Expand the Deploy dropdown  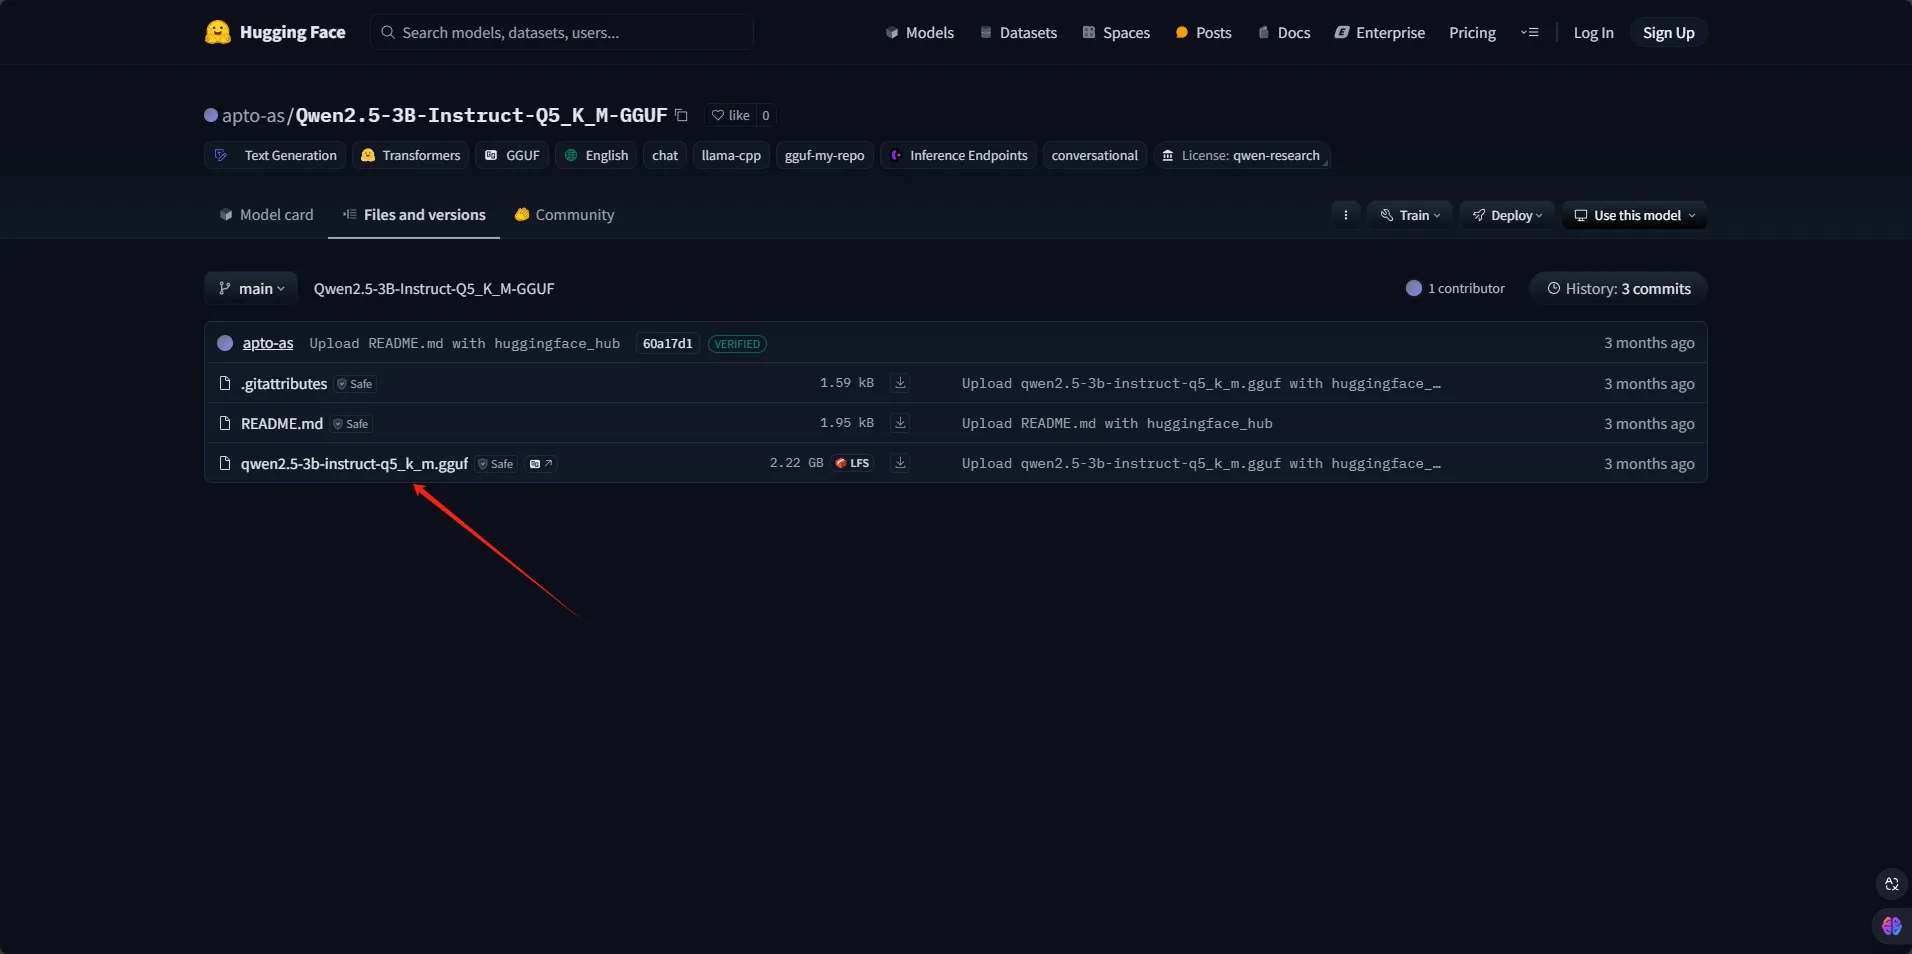(1507, 215)
